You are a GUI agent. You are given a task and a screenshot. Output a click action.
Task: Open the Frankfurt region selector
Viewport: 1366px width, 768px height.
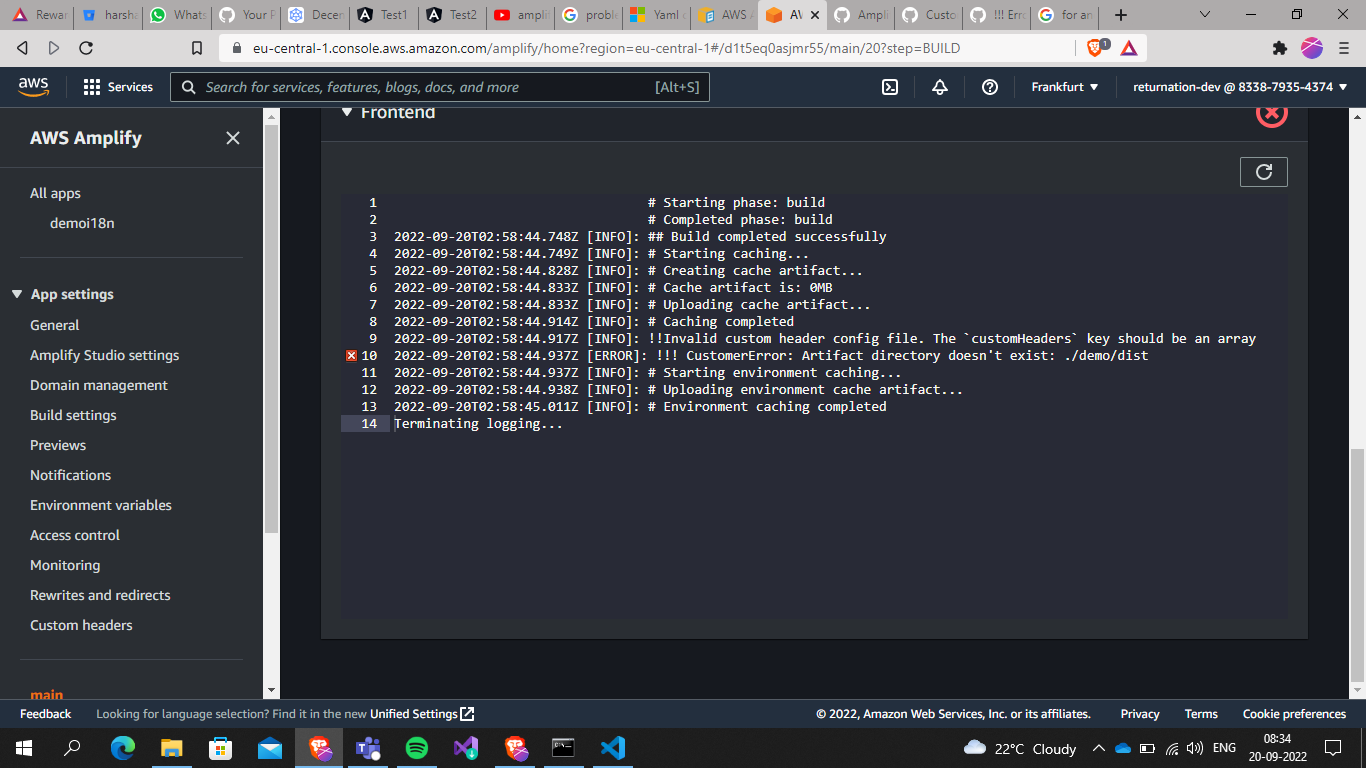[x=1063, y=87]
